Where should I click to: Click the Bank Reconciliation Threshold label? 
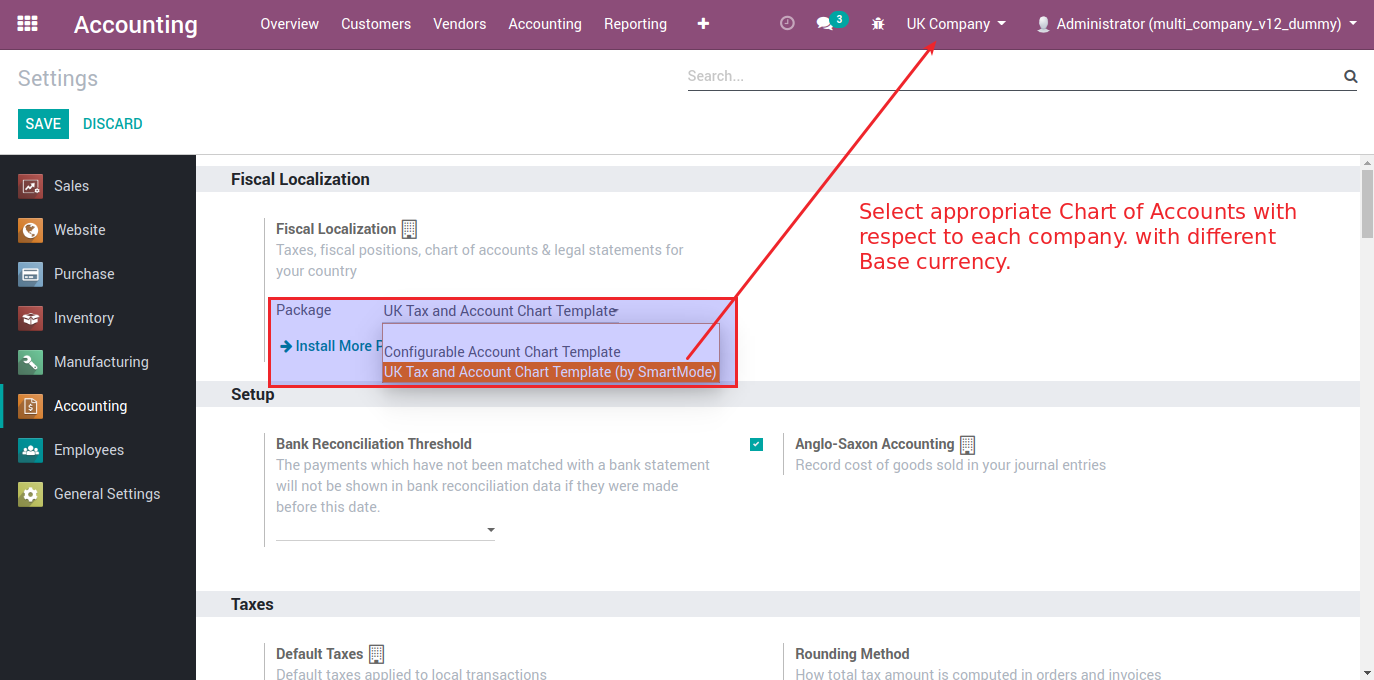[x=374, y=444]
